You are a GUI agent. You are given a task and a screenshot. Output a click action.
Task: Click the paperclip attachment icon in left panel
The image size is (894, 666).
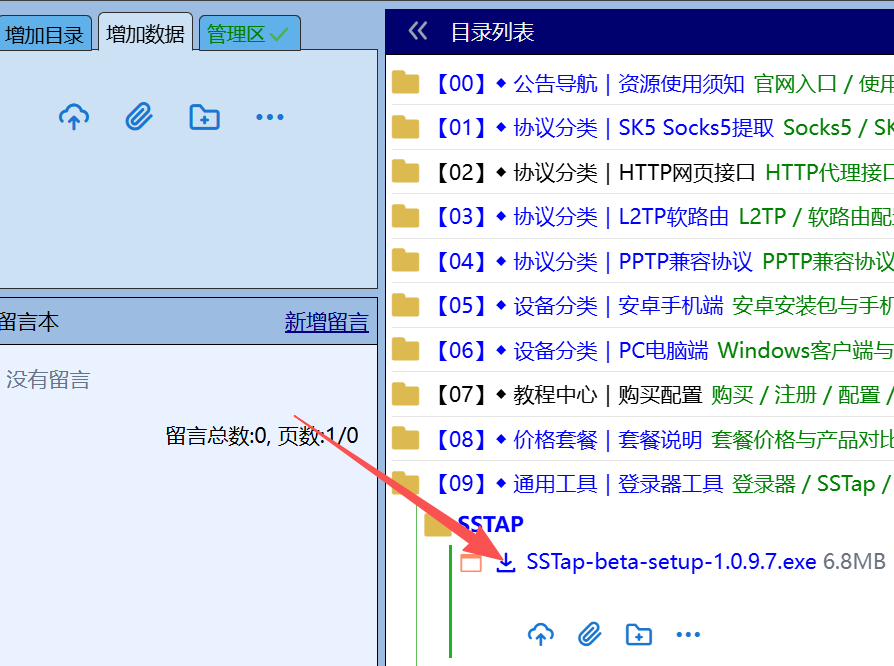[x=139, y=117]
